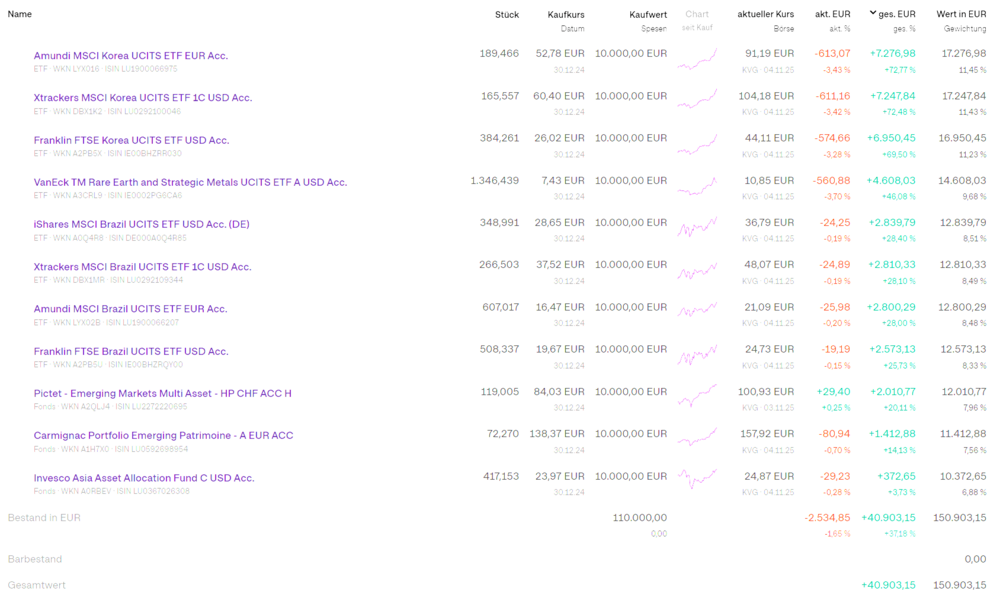The image size is (1000, 595).
Task: Open the VanEck Rare Earth chart thumbnail
Action: (697, 186)
